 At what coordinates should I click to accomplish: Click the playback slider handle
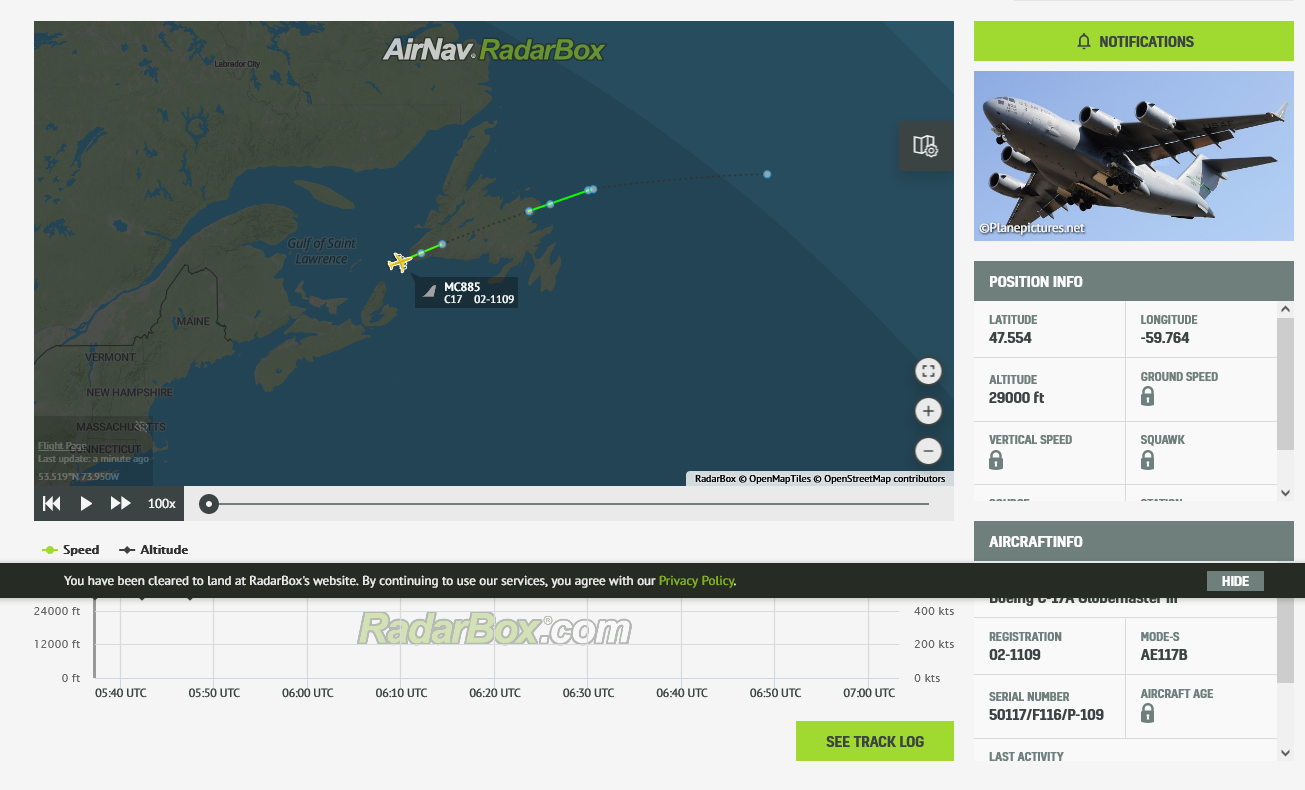[x=208, y=503]
